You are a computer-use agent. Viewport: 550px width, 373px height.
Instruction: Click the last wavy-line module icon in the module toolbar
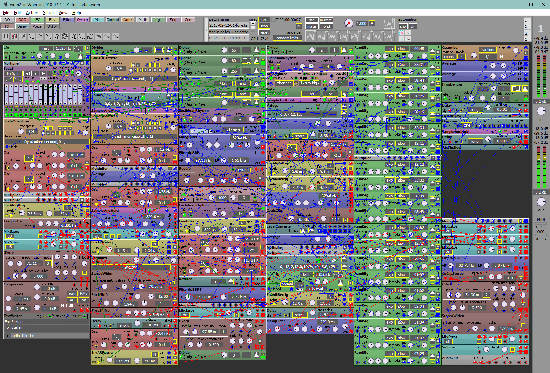115,36
